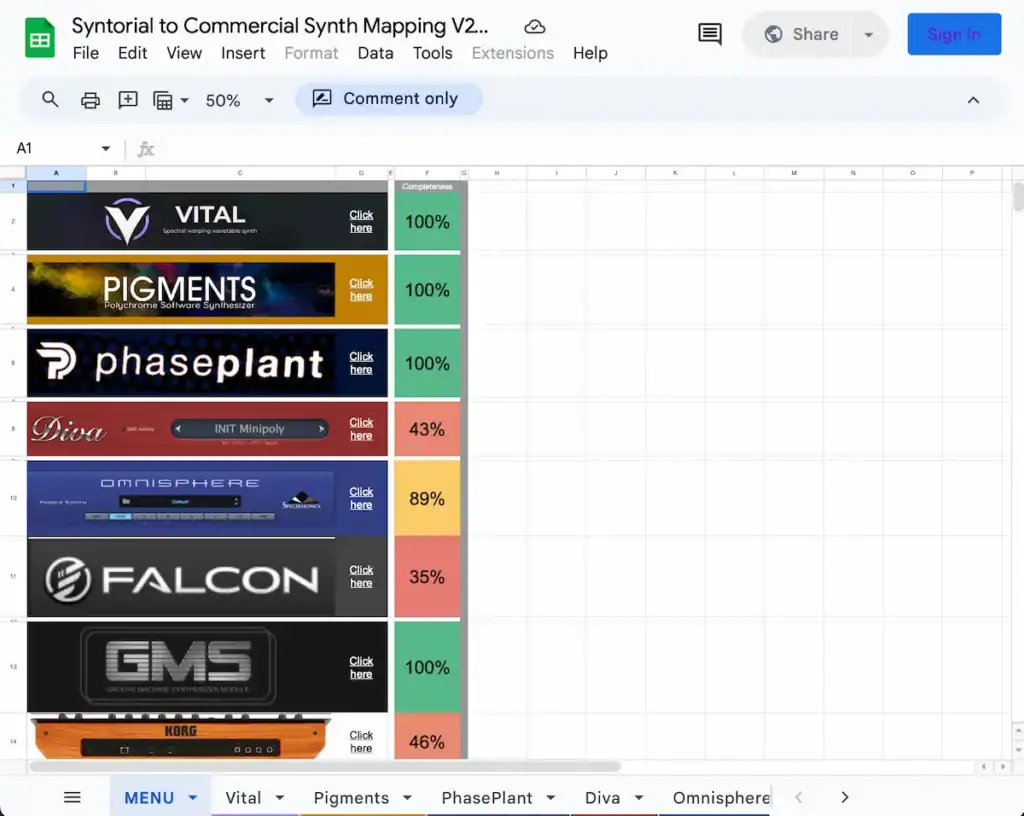Click the 'Click here' link beside Vital
This screenshot has height=816, width=1024.
click(361, 221)
